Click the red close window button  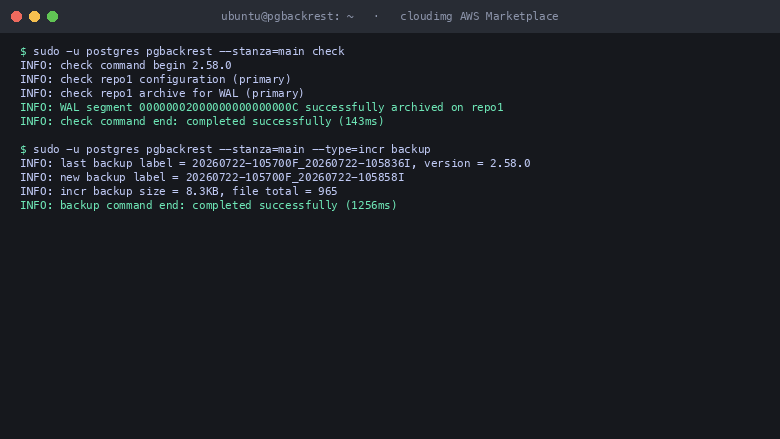pos(16,16)
